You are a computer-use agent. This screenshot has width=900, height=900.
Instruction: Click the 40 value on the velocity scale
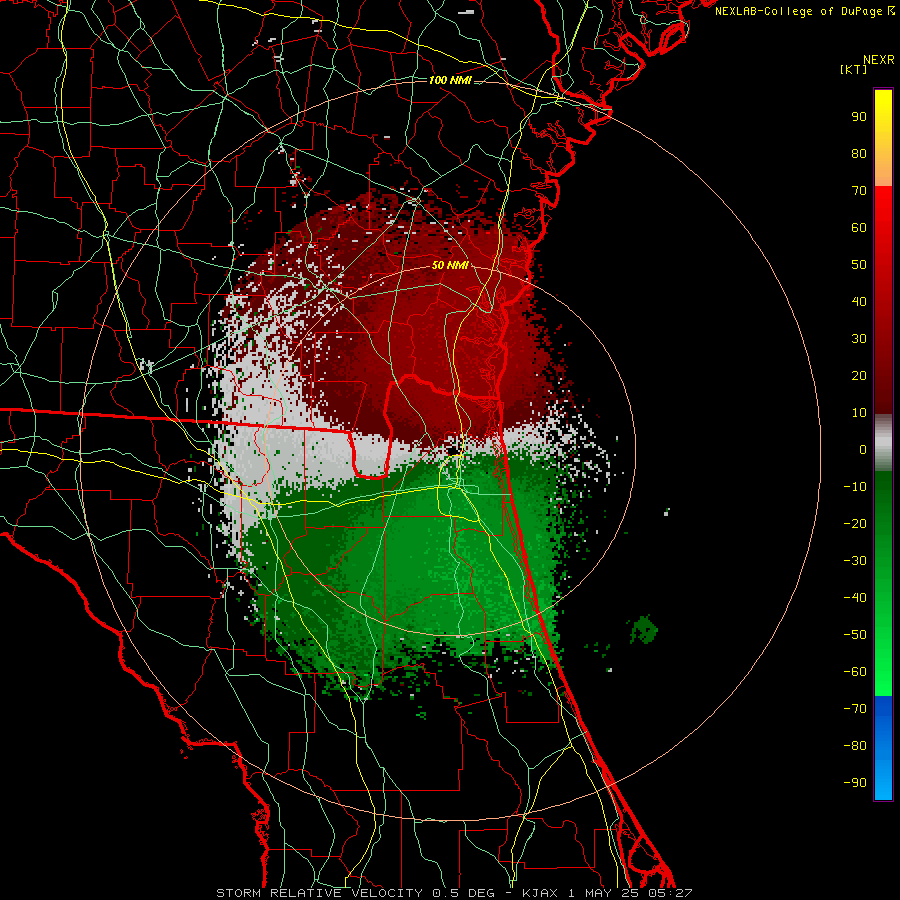tap(859, 302)
